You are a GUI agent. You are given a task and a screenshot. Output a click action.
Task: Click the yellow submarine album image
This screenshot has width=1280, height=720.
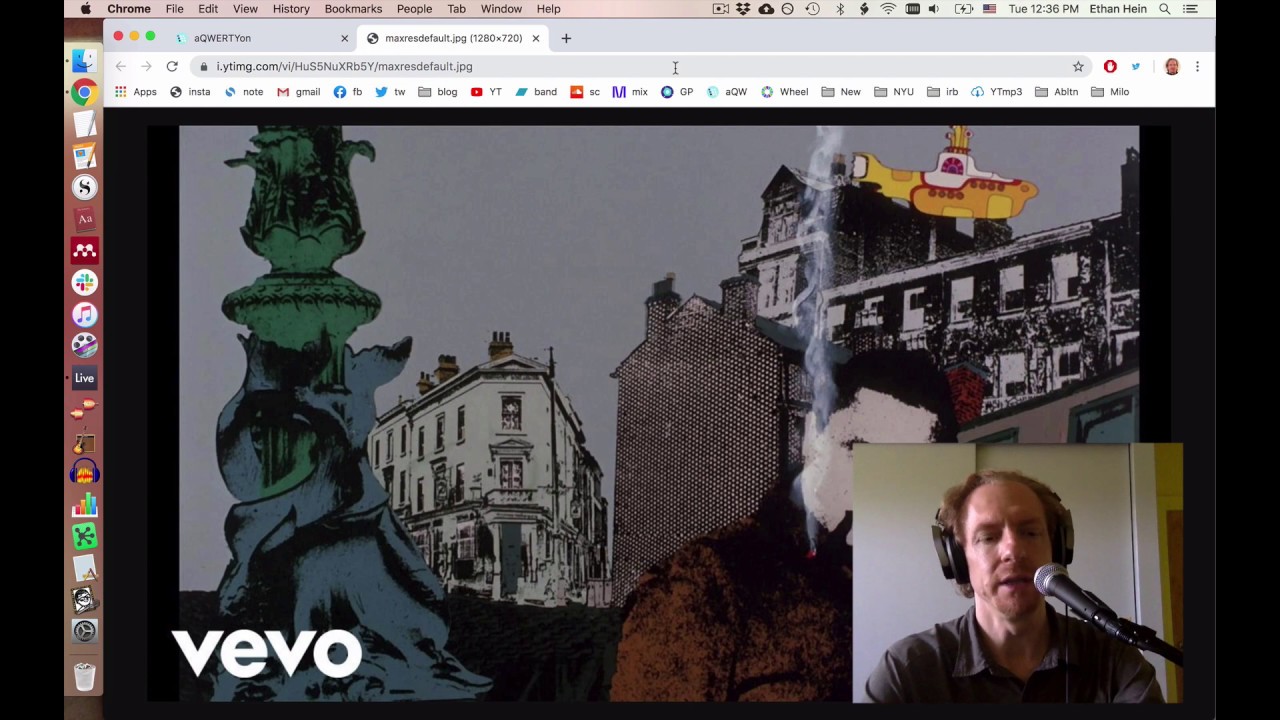659,413
